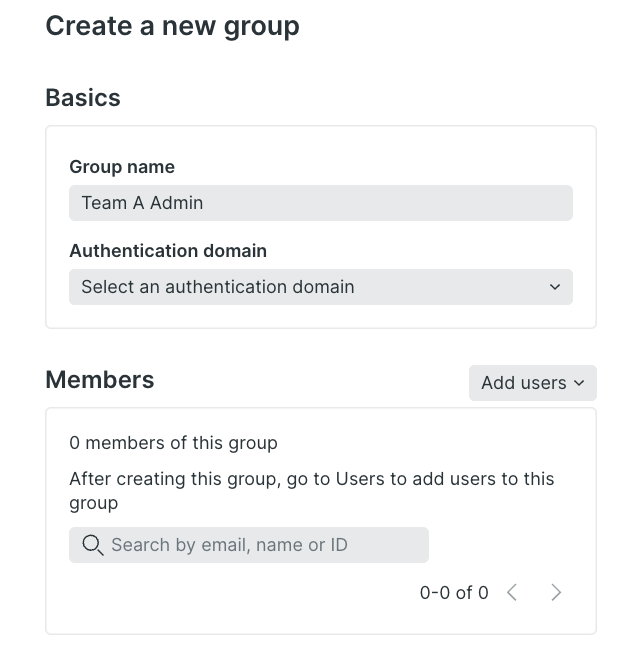Go to the next members page arrow
Image resolution: width=624 pixels, height=652 pixels.
556,592
